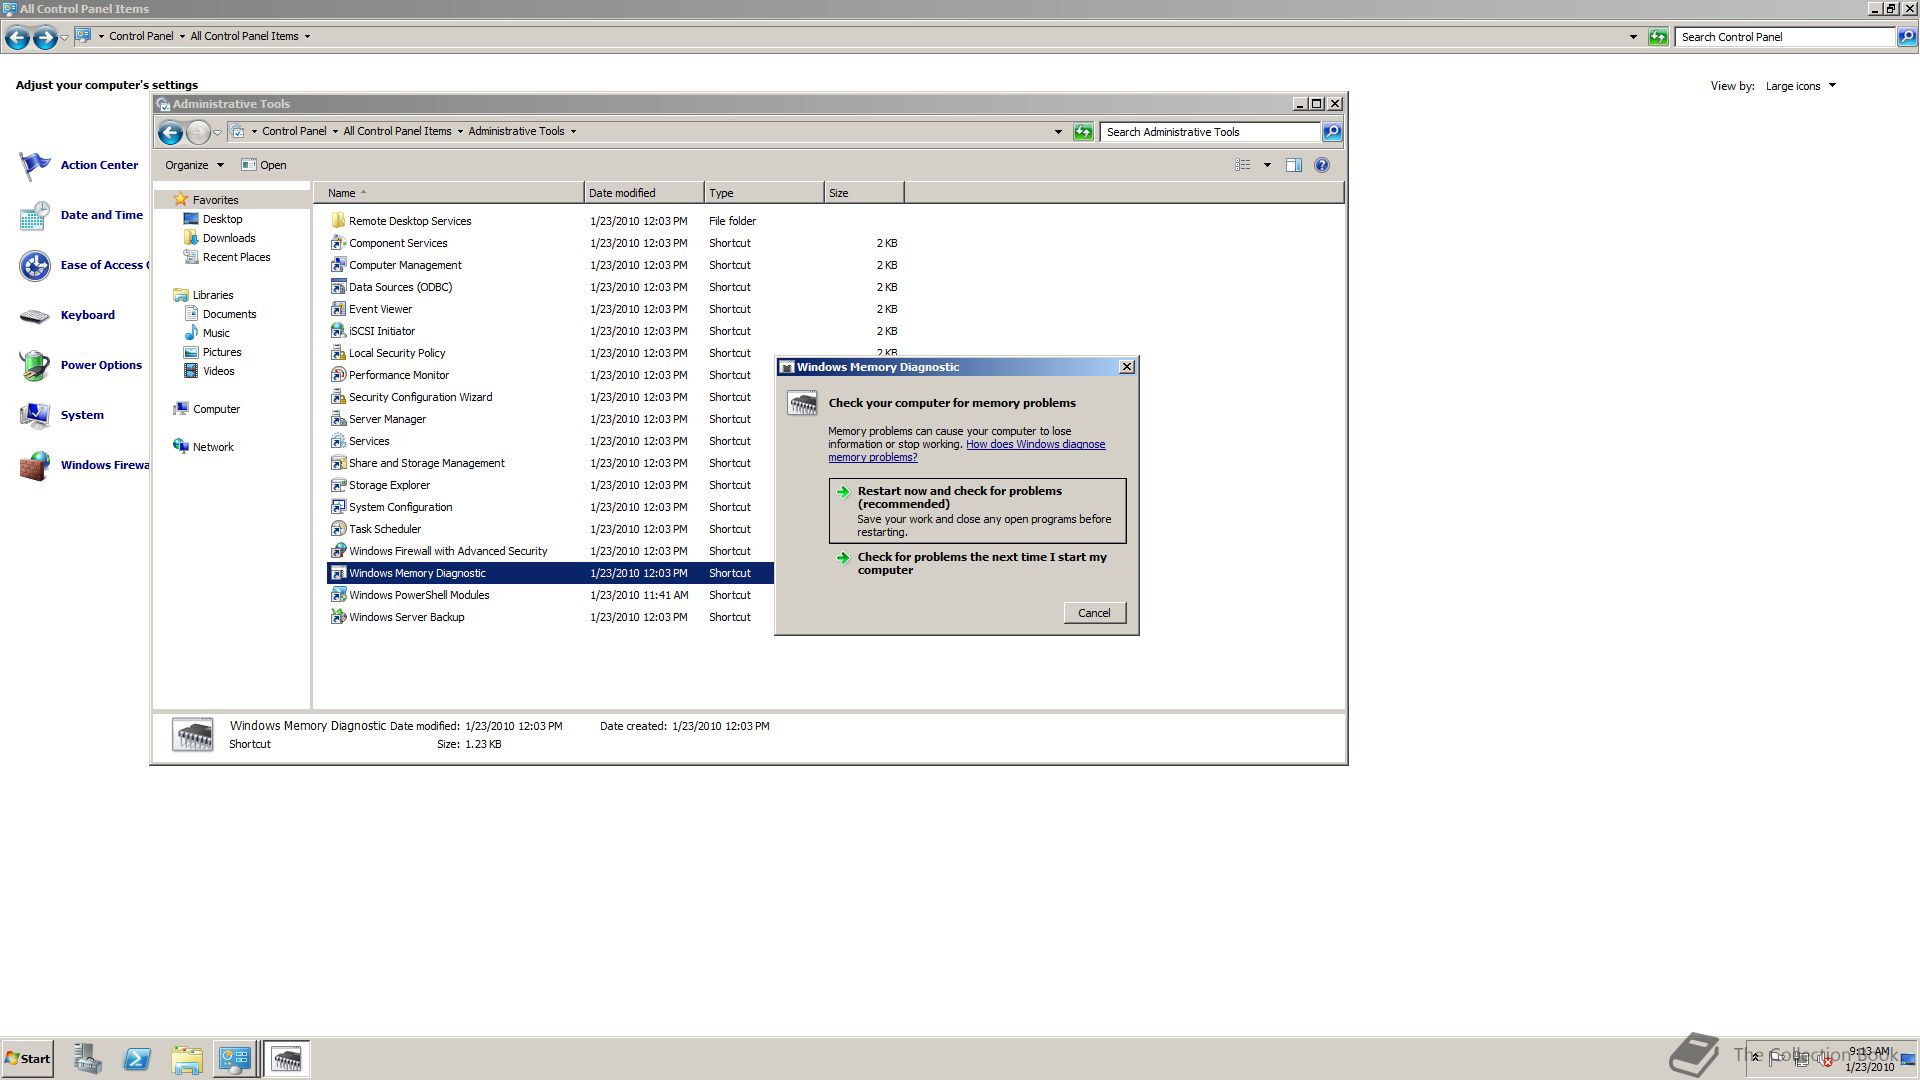1920x1080 pixels.
Task: Select Libraries in the navigation pane
Action: [x=212, y=295]
